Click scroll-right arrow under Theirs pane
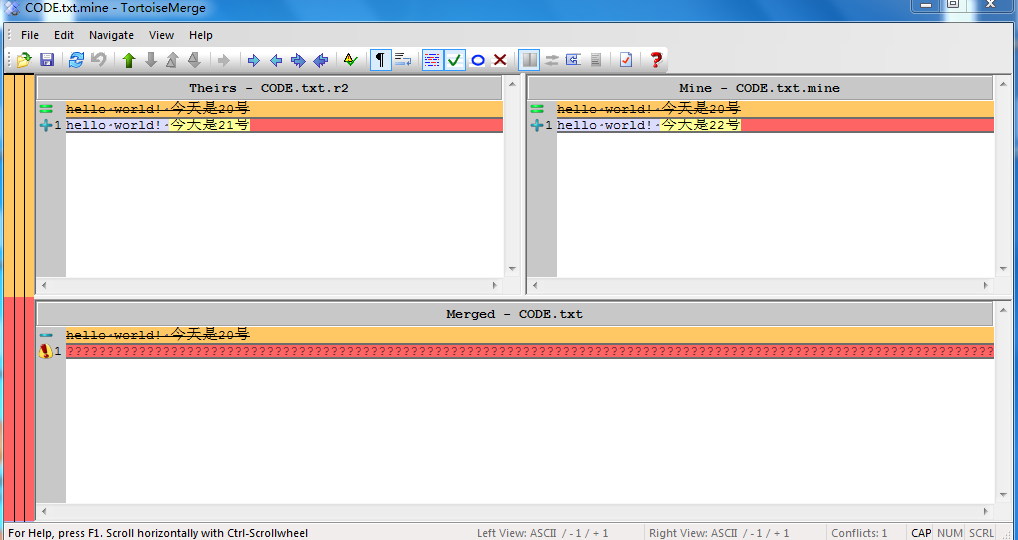Viewport: 1018px width, 540px height. tap(495, 285)
